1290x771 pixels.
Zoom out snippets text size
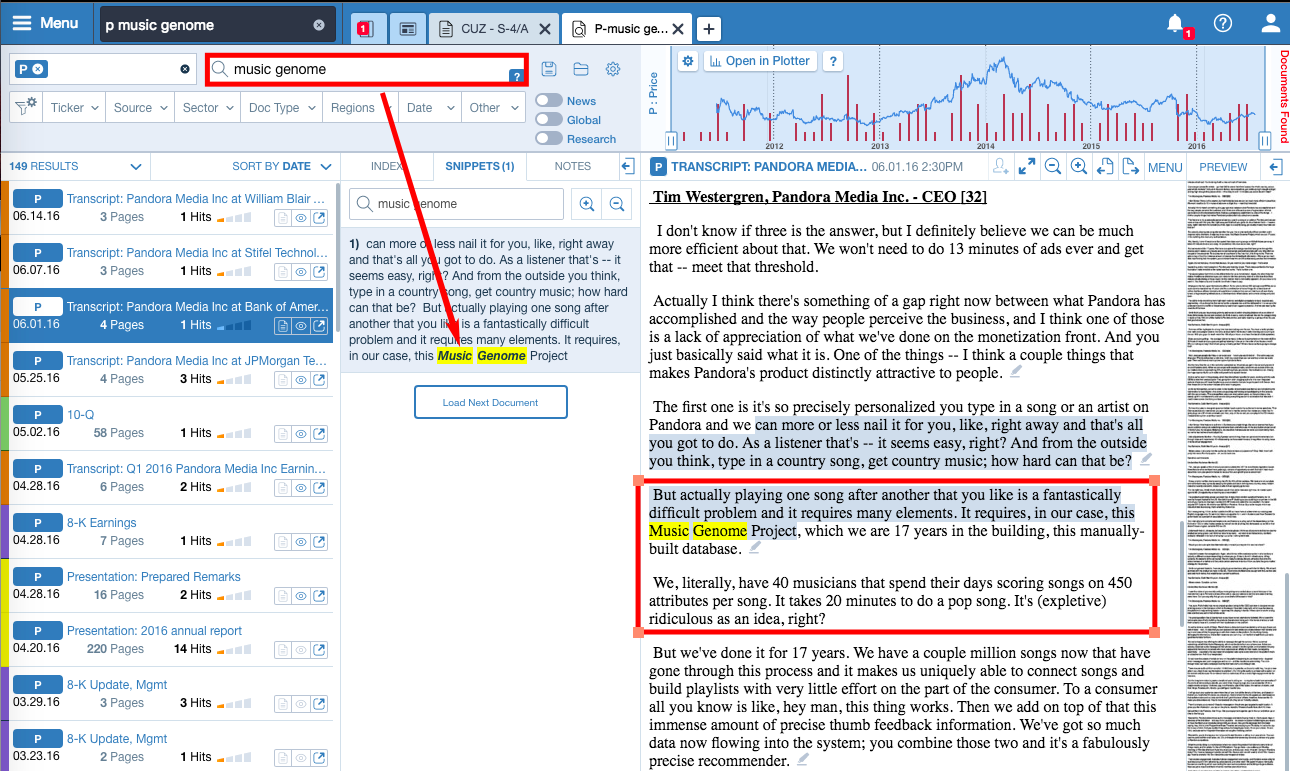pyautogui.click(x=617, y=204)
